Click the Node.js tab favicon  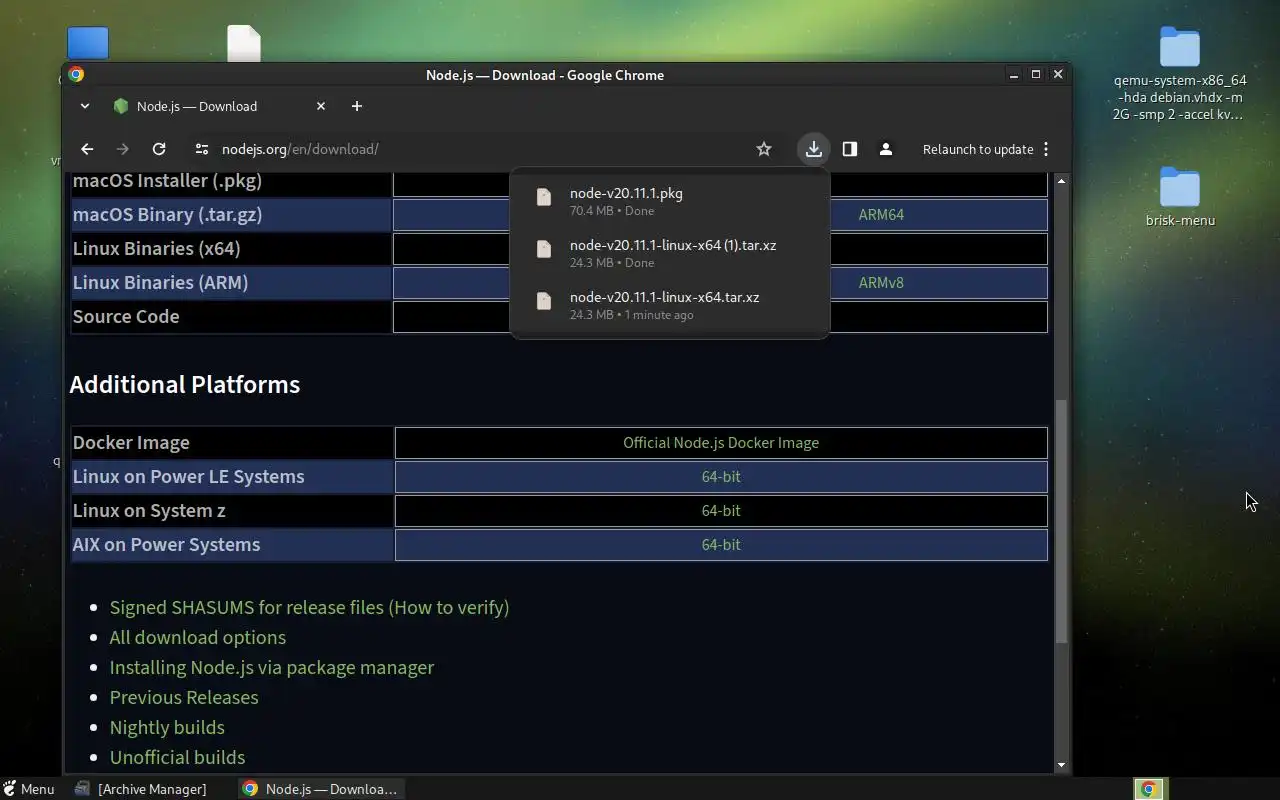121,106
